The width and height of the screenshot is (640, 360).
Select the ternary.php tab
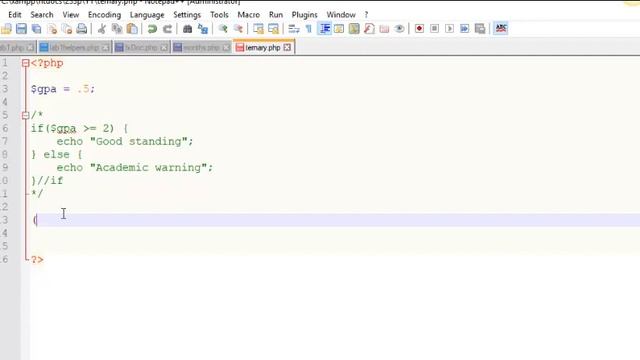263,47
